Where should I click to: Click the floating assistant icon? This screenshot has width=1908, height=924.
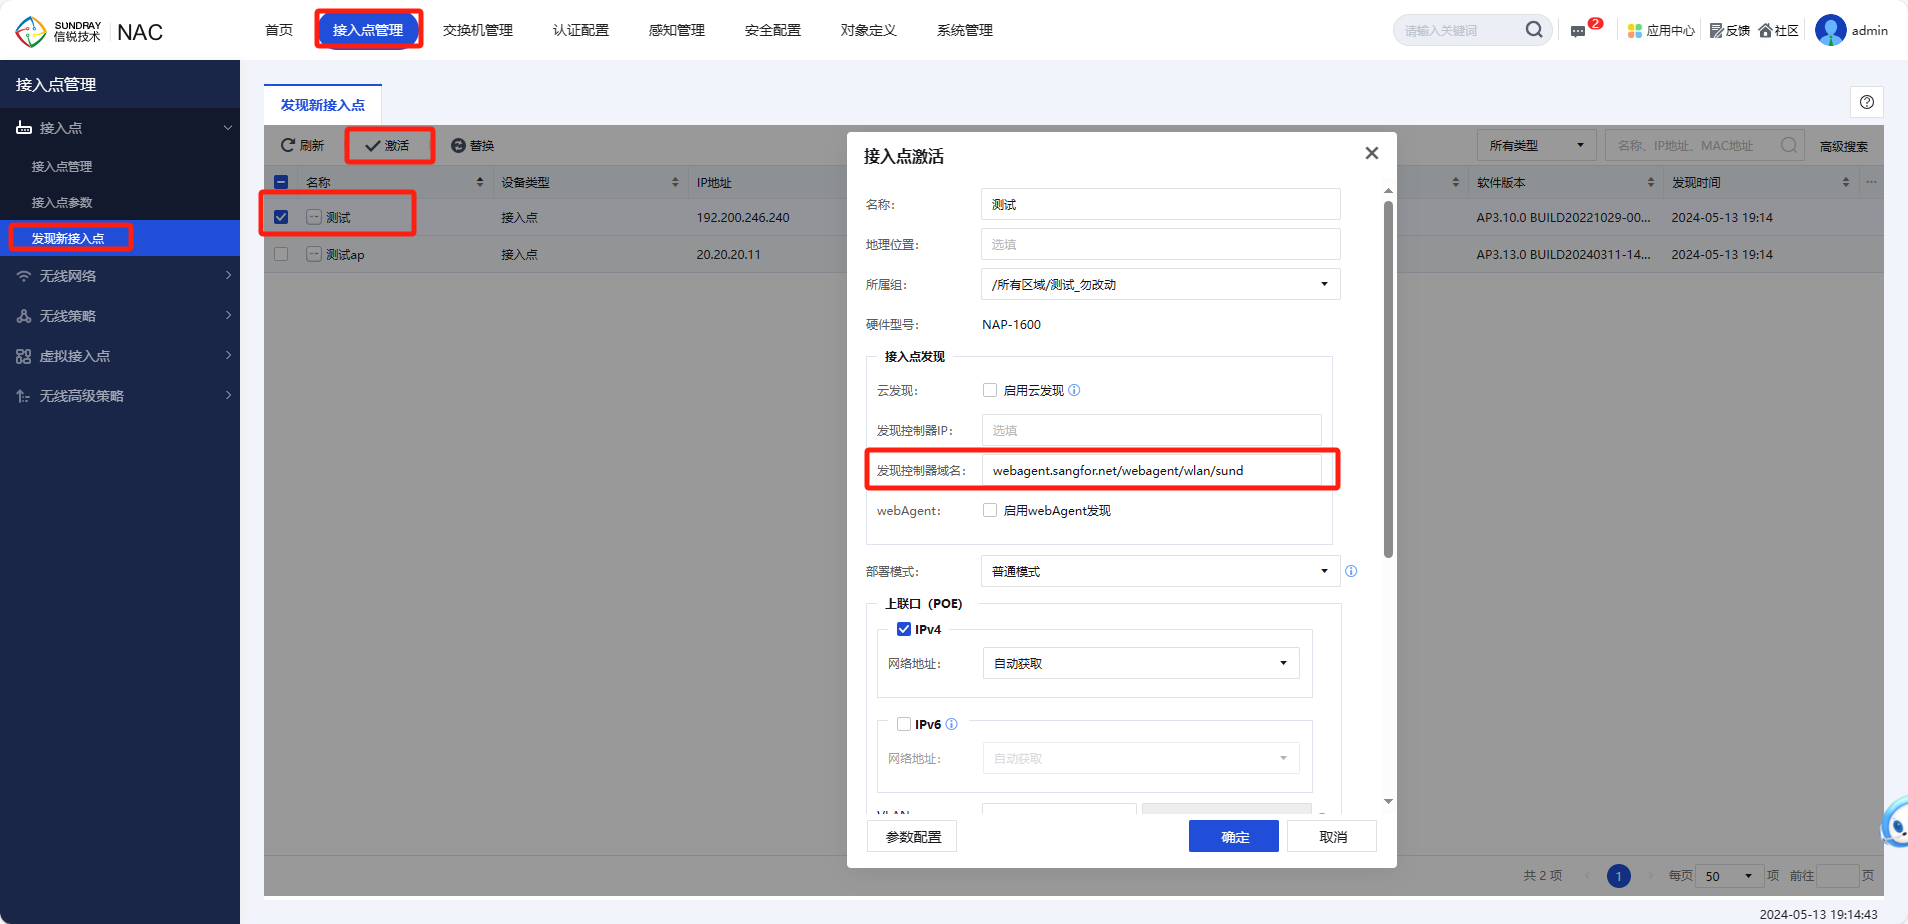click(1894, 824)
